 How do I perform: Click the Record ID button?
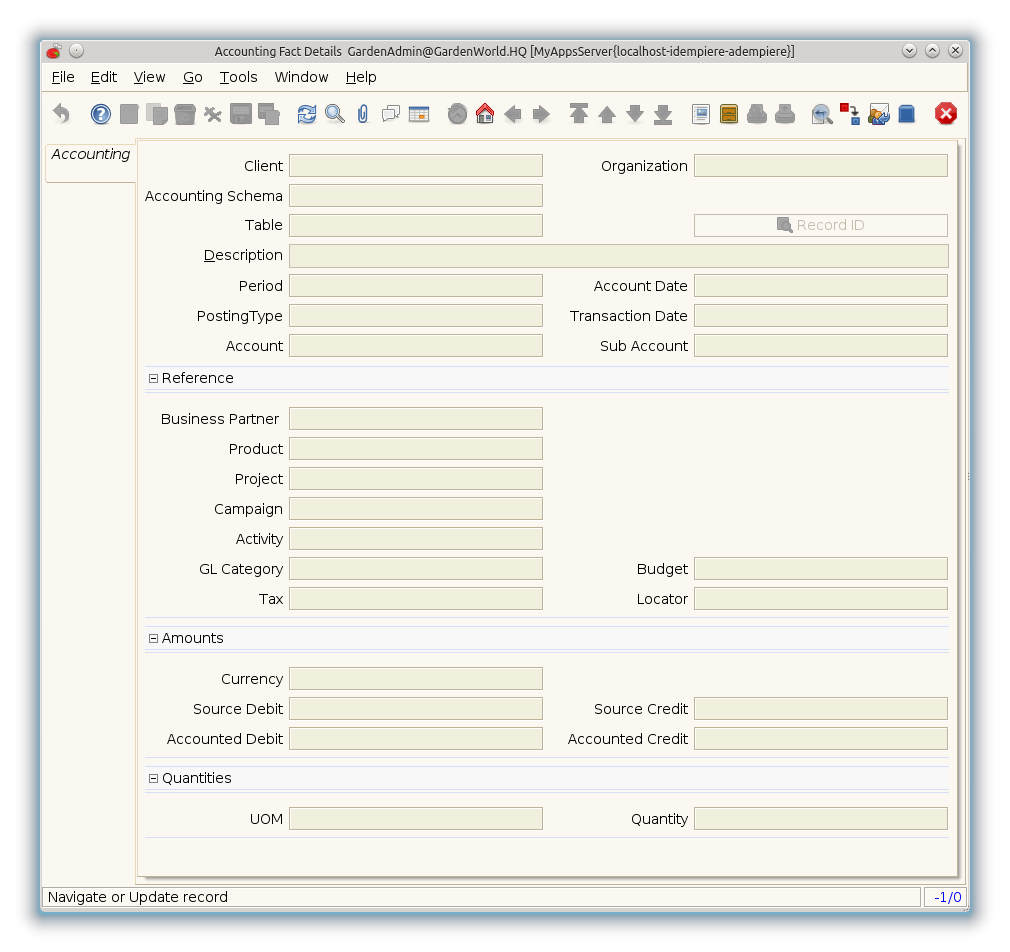820,225
